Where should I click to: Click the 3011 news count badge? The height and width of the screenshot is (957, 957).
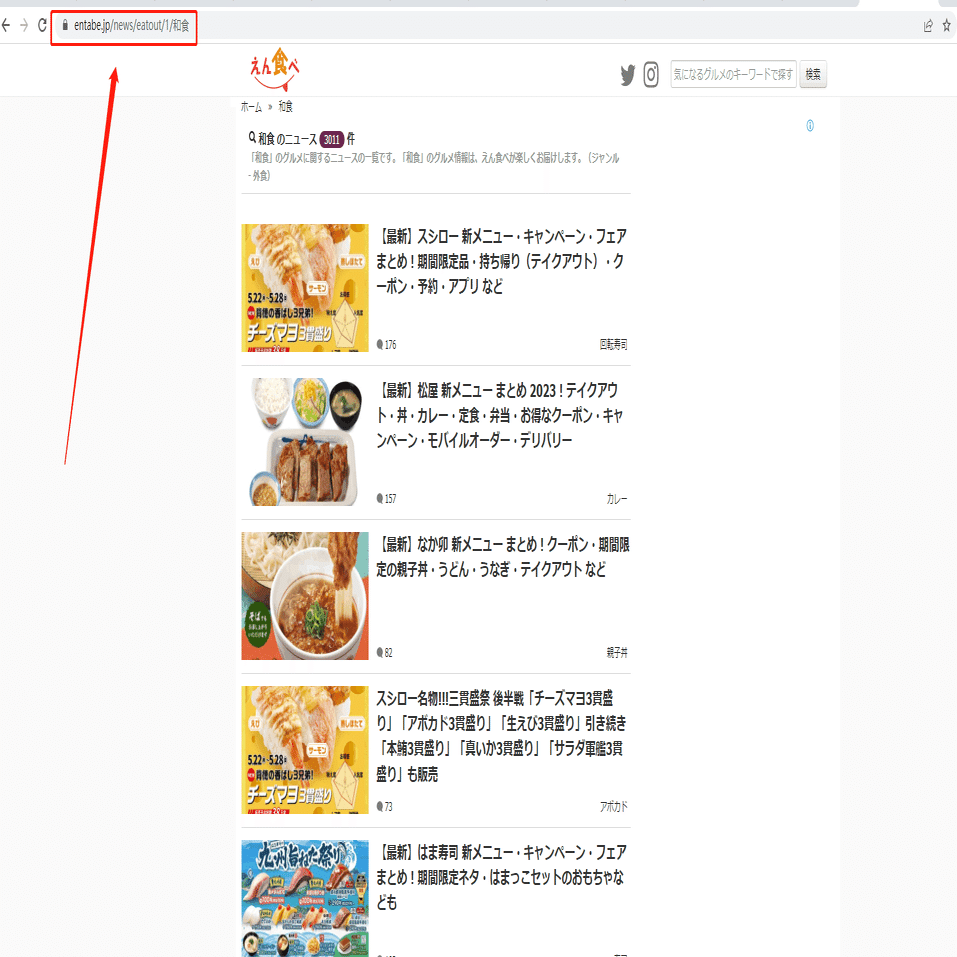click(x=332, y=139)
